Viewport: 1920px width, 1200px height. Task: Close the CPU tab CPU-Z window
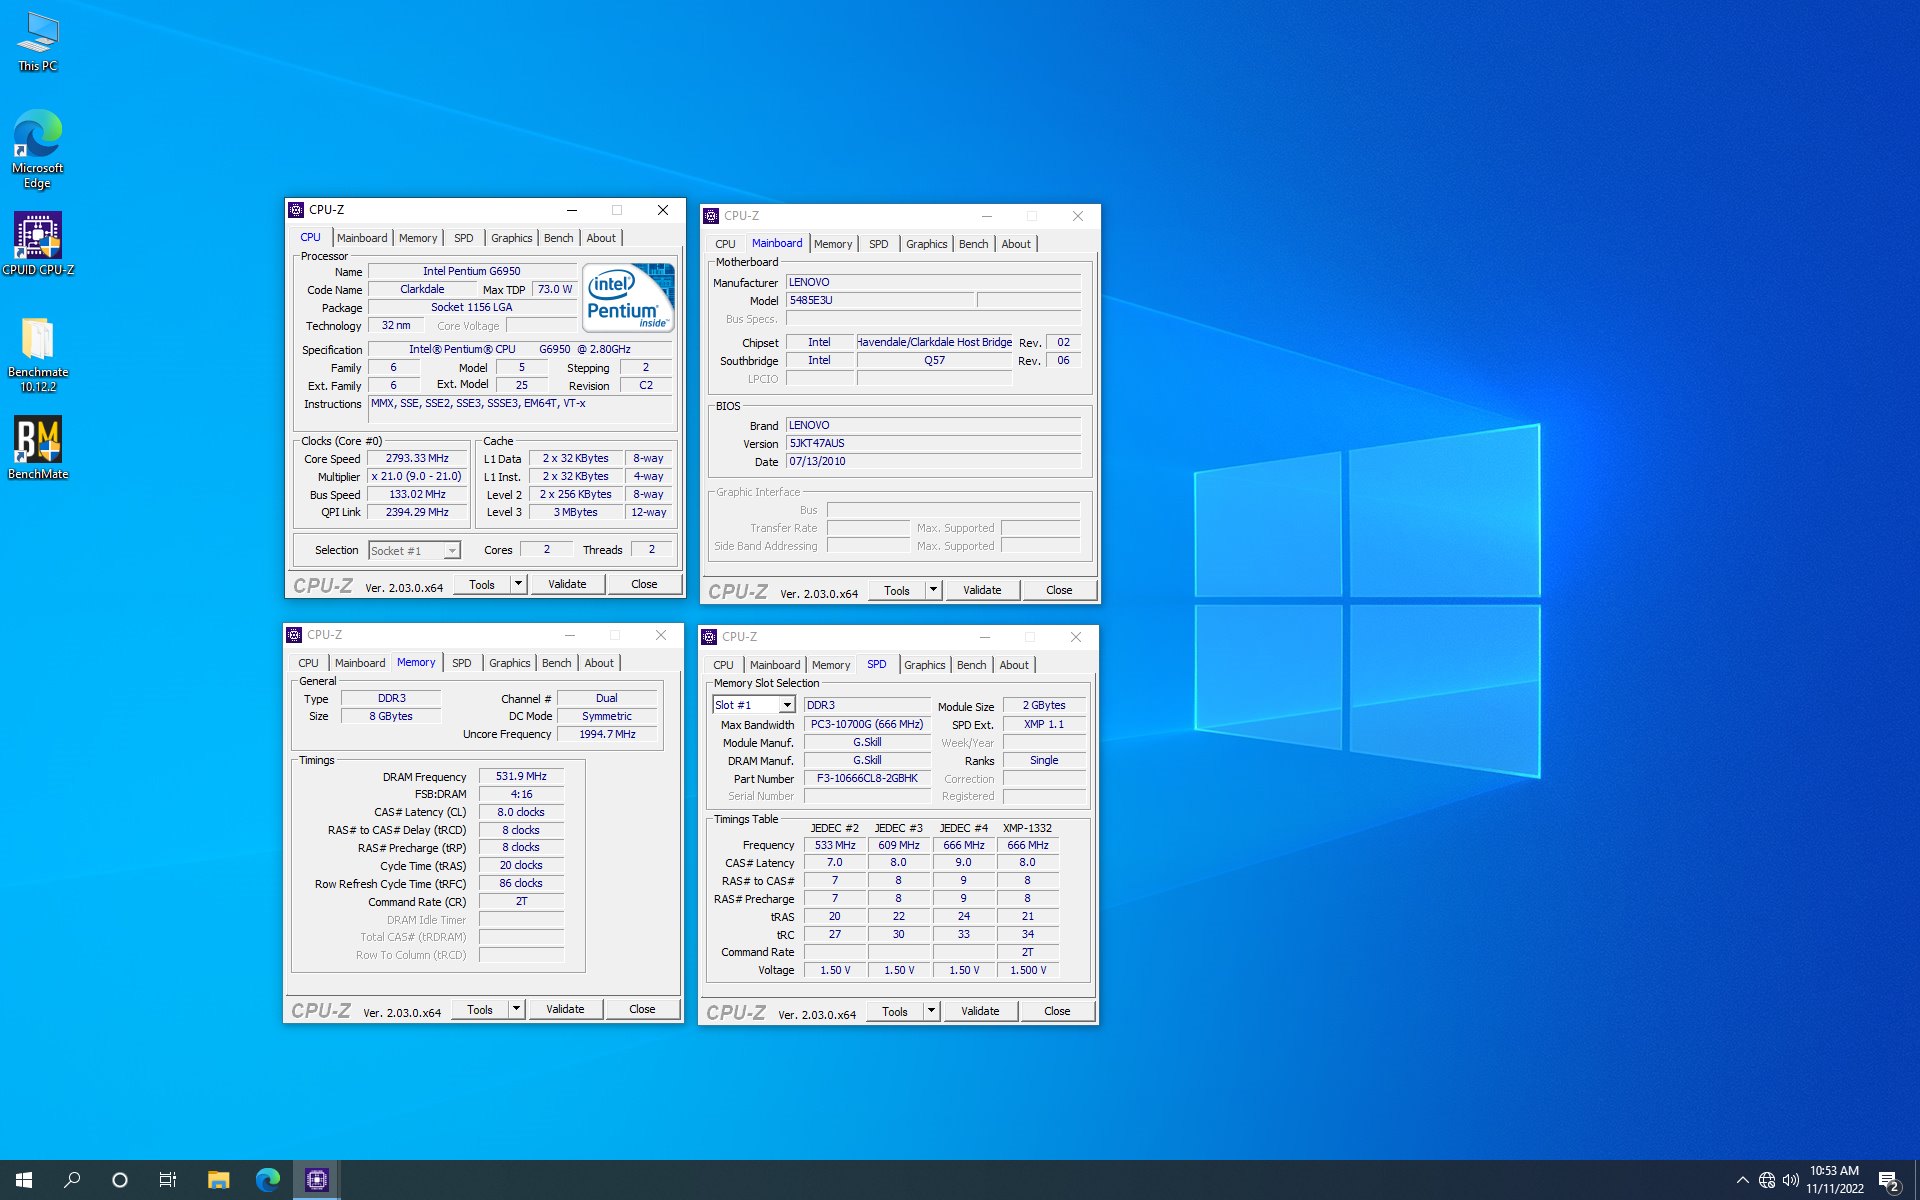(x=663, y=210)
